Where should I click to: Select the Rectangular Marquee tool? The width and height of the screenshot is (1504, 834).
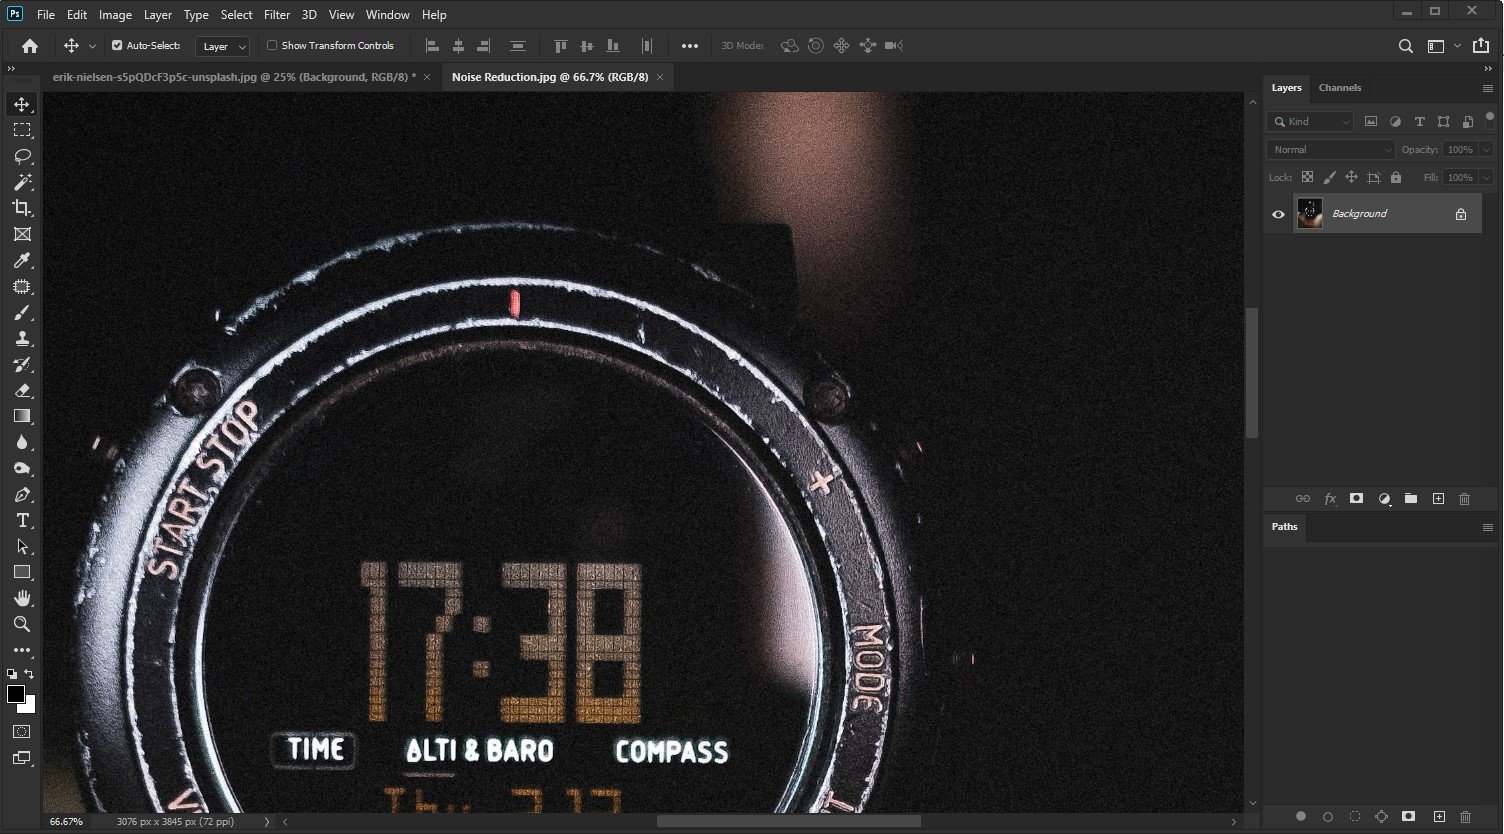[x=22, y=130]
